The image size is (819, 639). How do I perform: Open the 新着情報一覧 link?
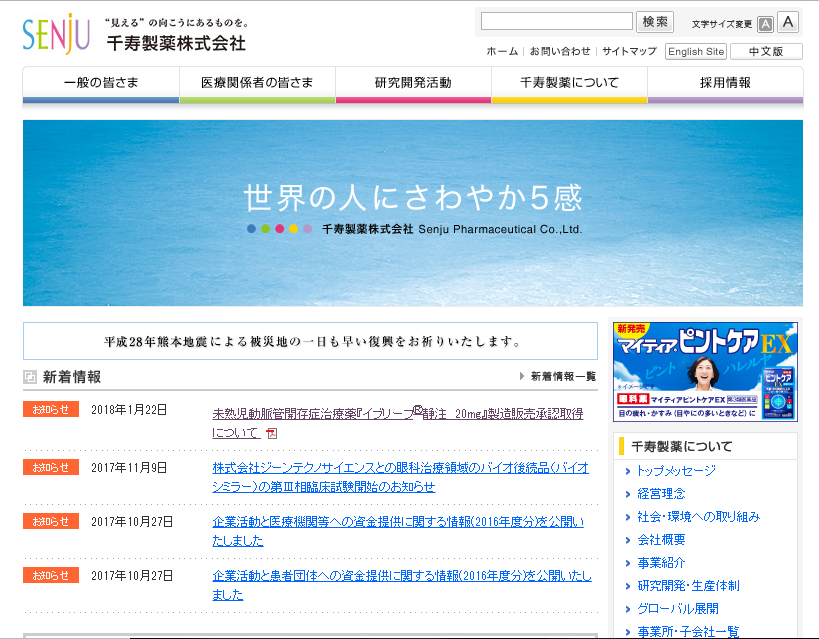[x=563, y=376]
